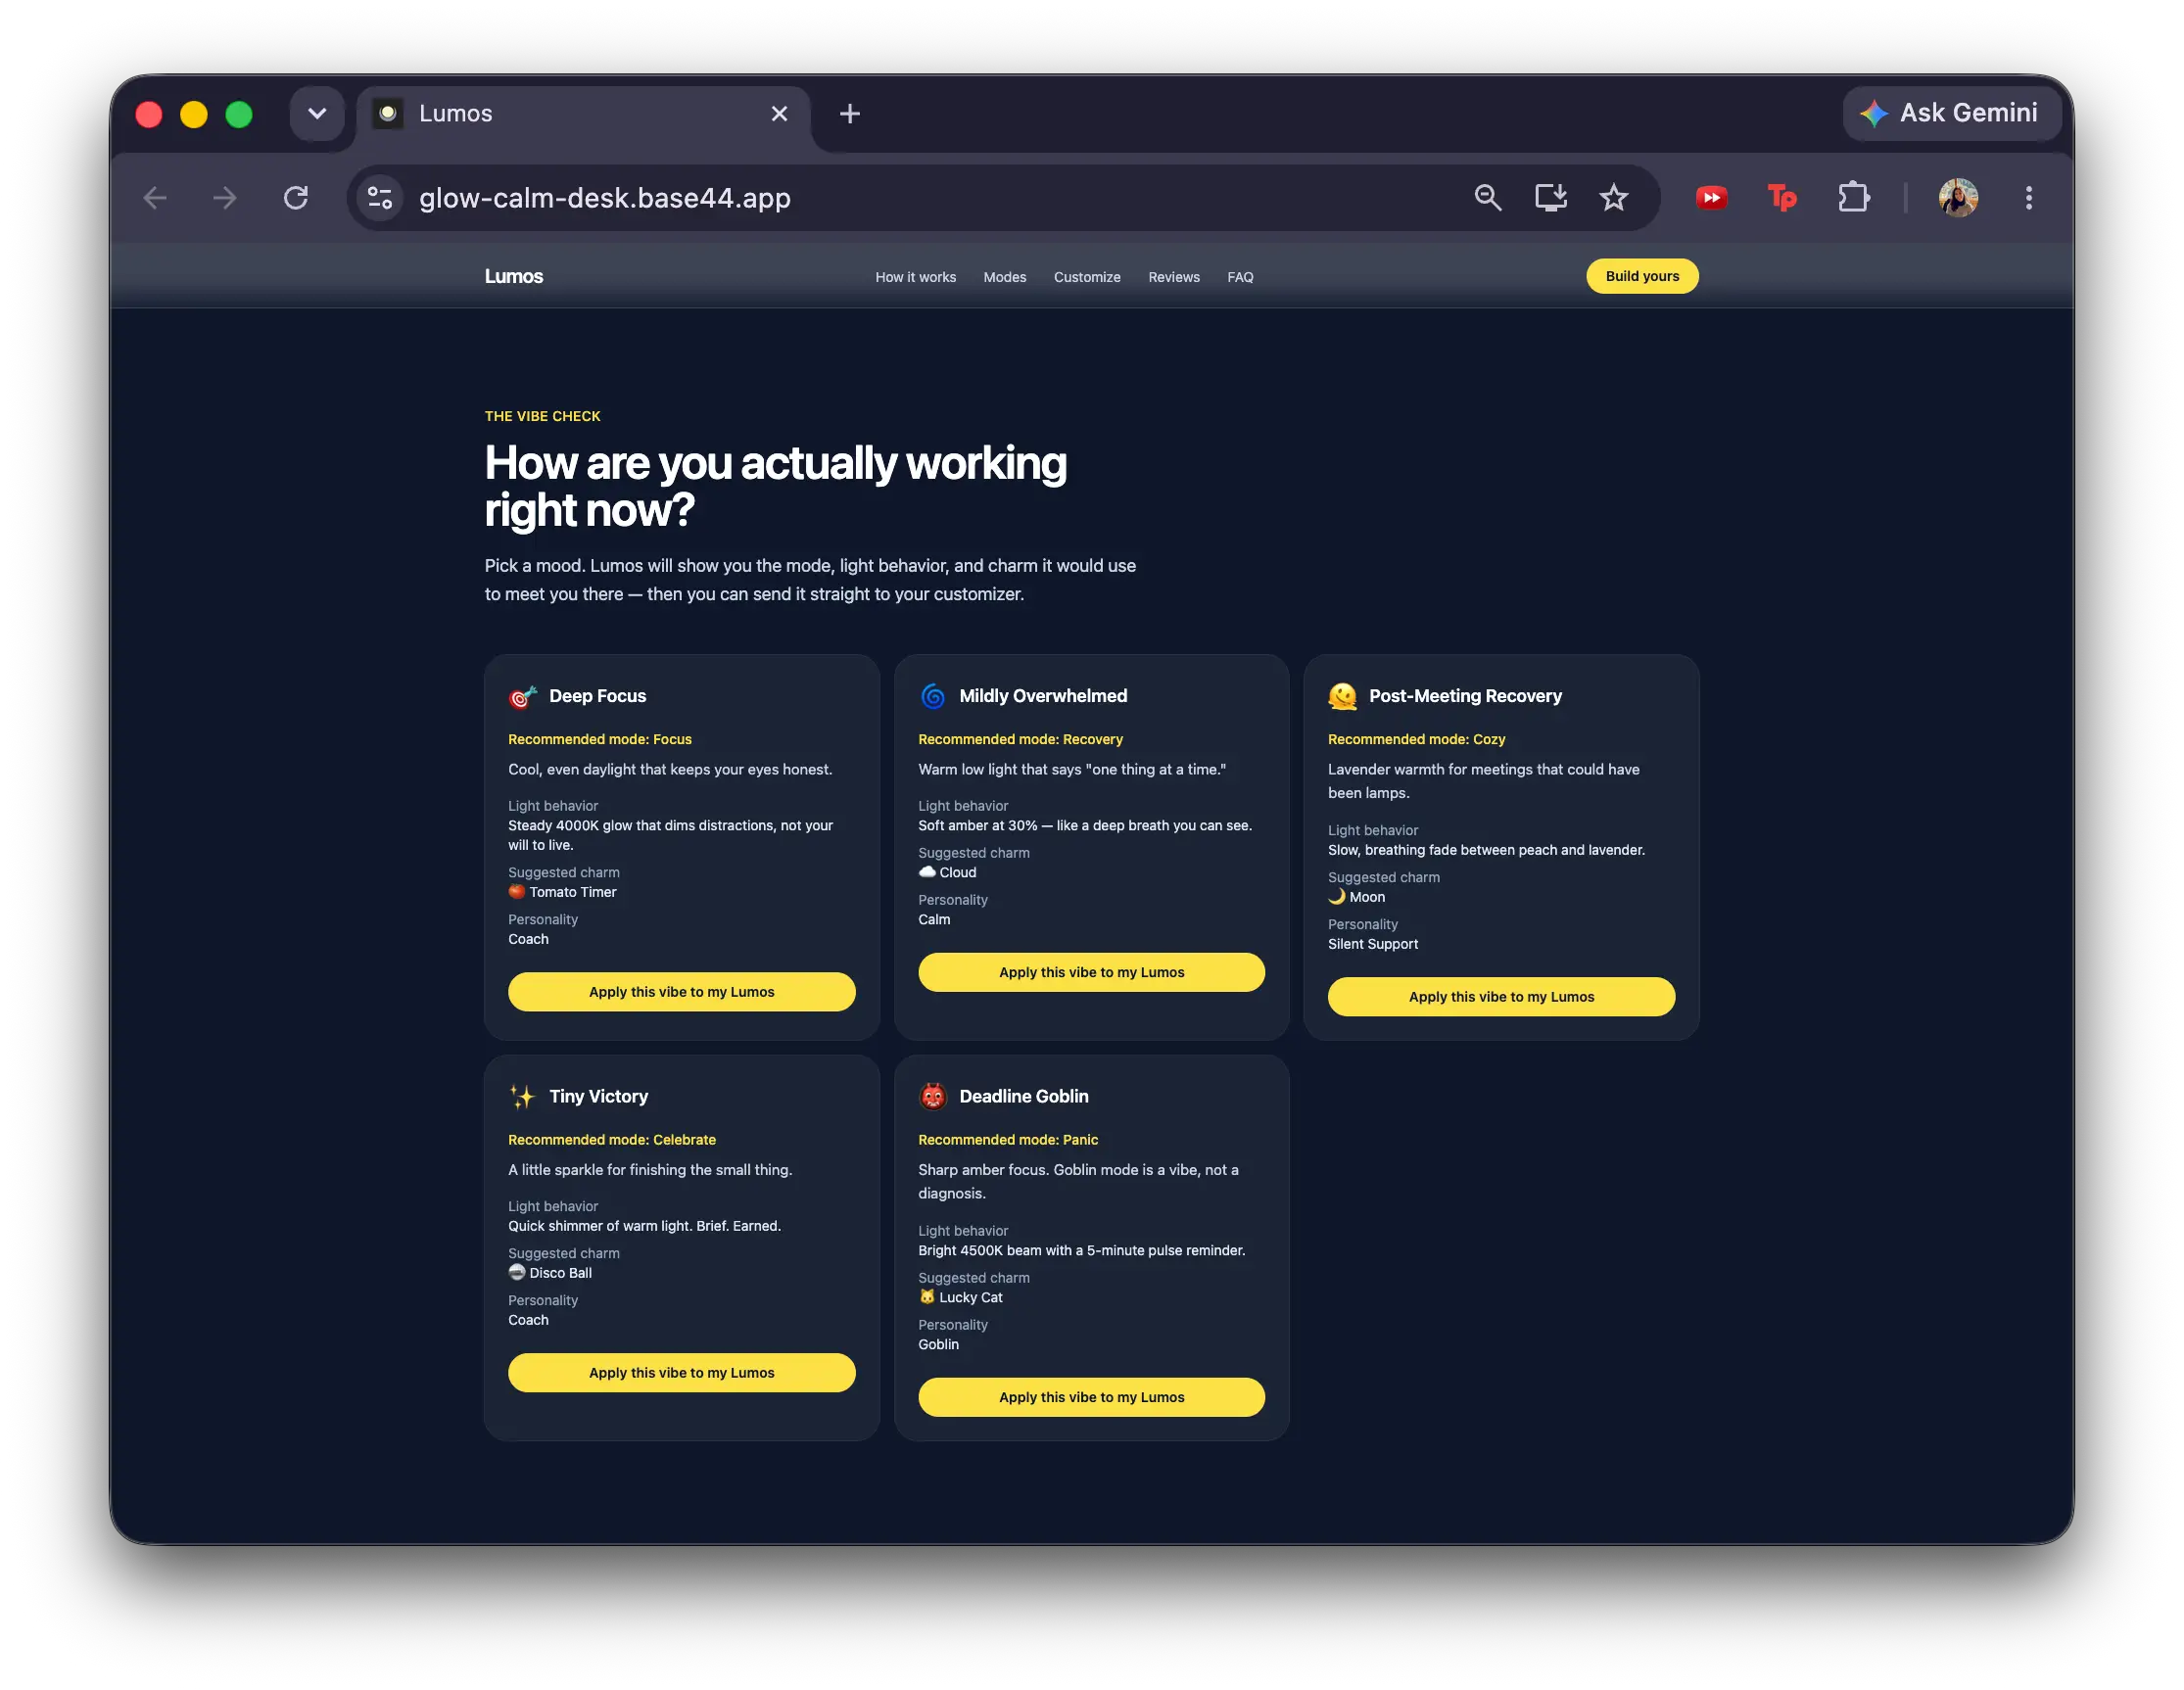Apply the Deep Focus vibe to Lumos
Viewport: 2184px width, 1690px height.
pos(681,992)
